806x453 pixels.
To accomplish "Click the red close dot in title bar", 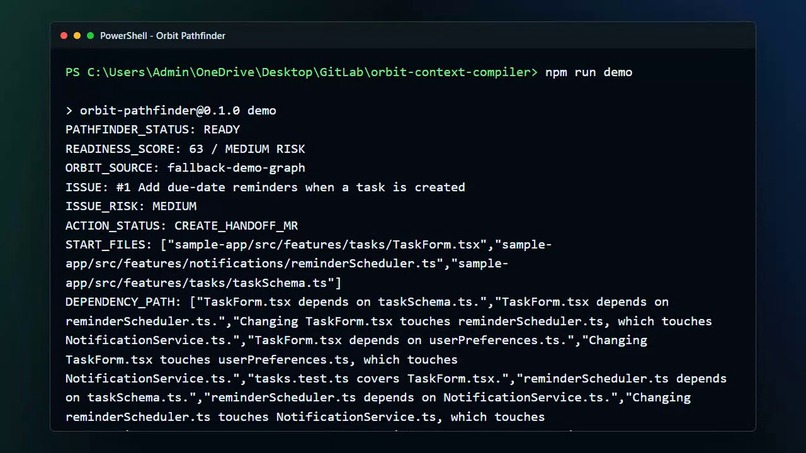I will click(x=64, y=35).
